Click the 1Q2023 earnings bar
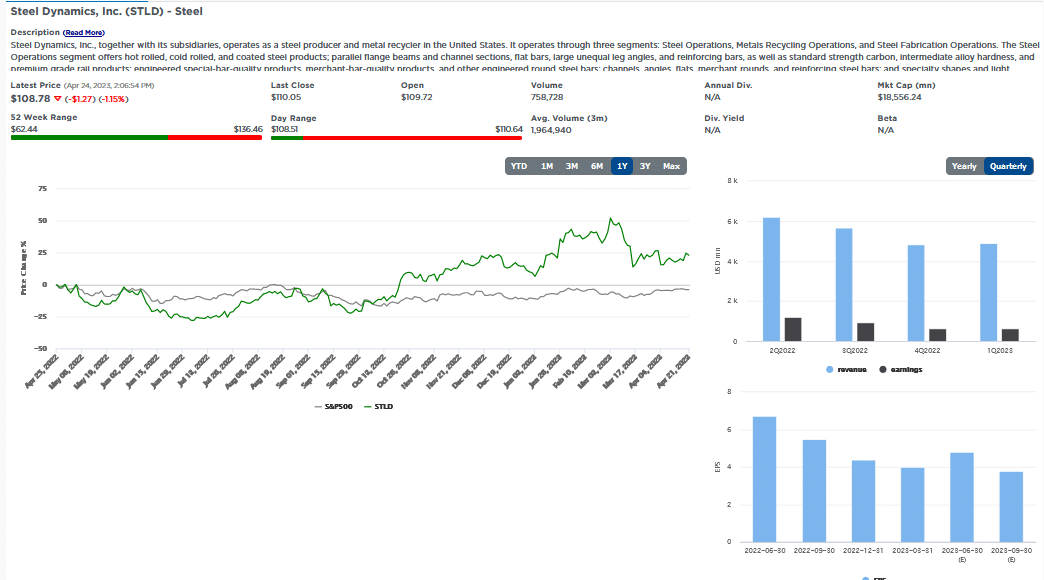The image size is (1044, 580). (x=1011, y=335)
